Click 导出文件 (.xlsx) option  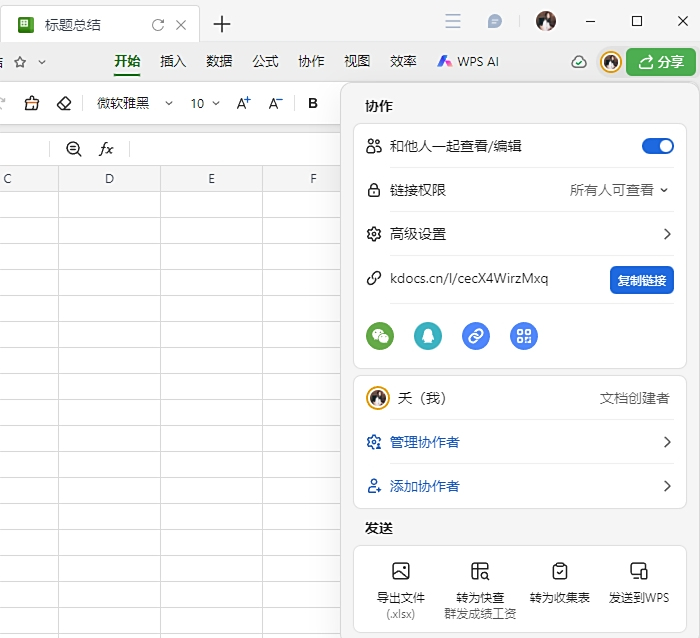(x=401, y=590)
